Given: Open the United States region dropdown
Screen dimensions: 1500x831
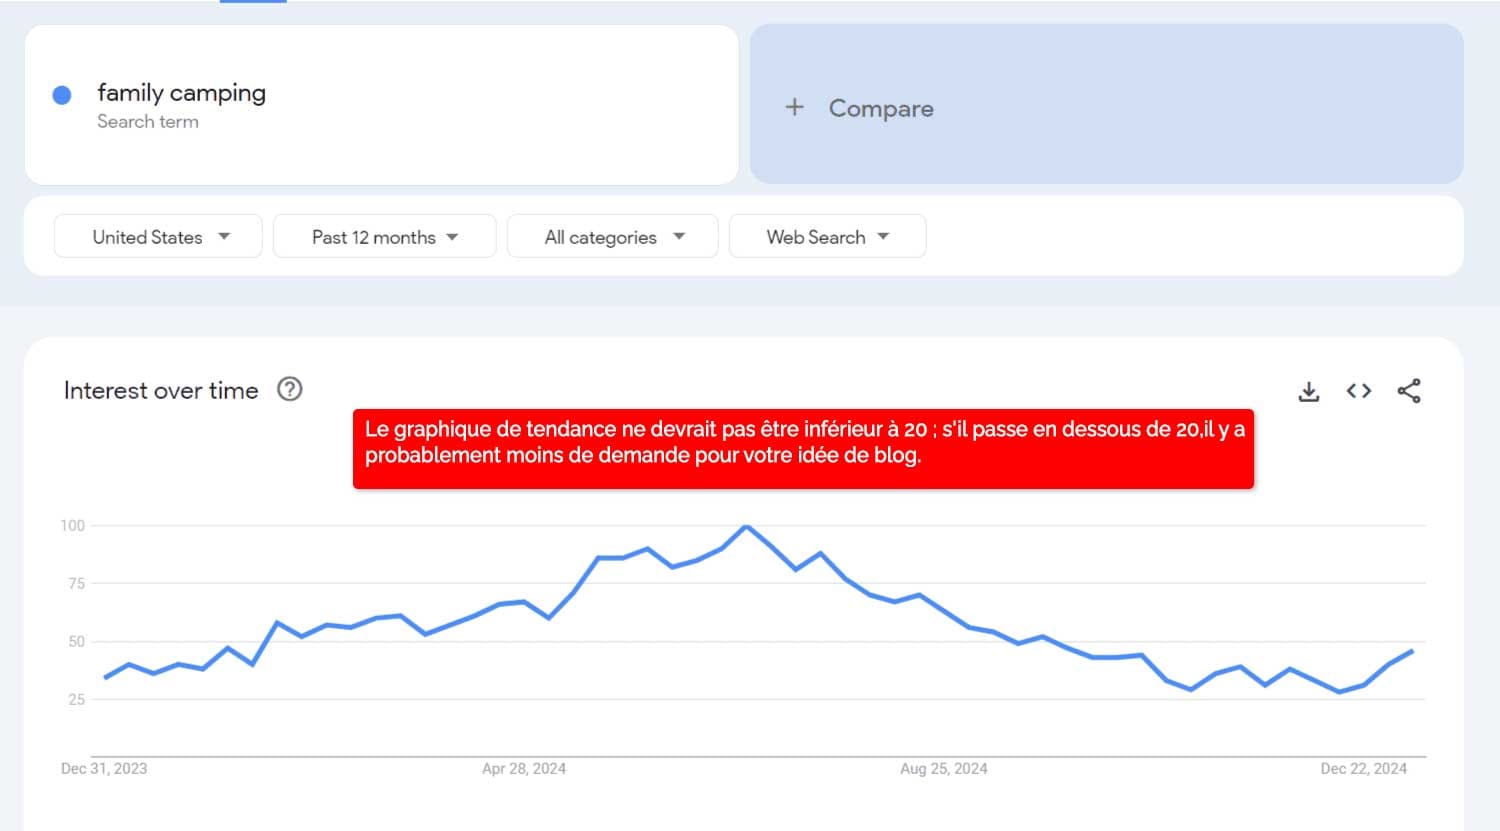Looking at the screenshot, I should 158,237.
